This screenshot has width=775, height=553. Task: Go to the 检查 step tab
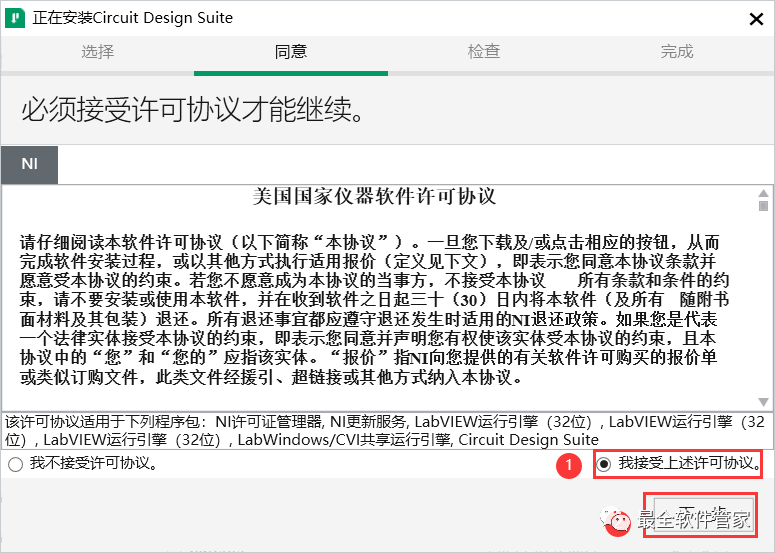(x=484, y=51)
